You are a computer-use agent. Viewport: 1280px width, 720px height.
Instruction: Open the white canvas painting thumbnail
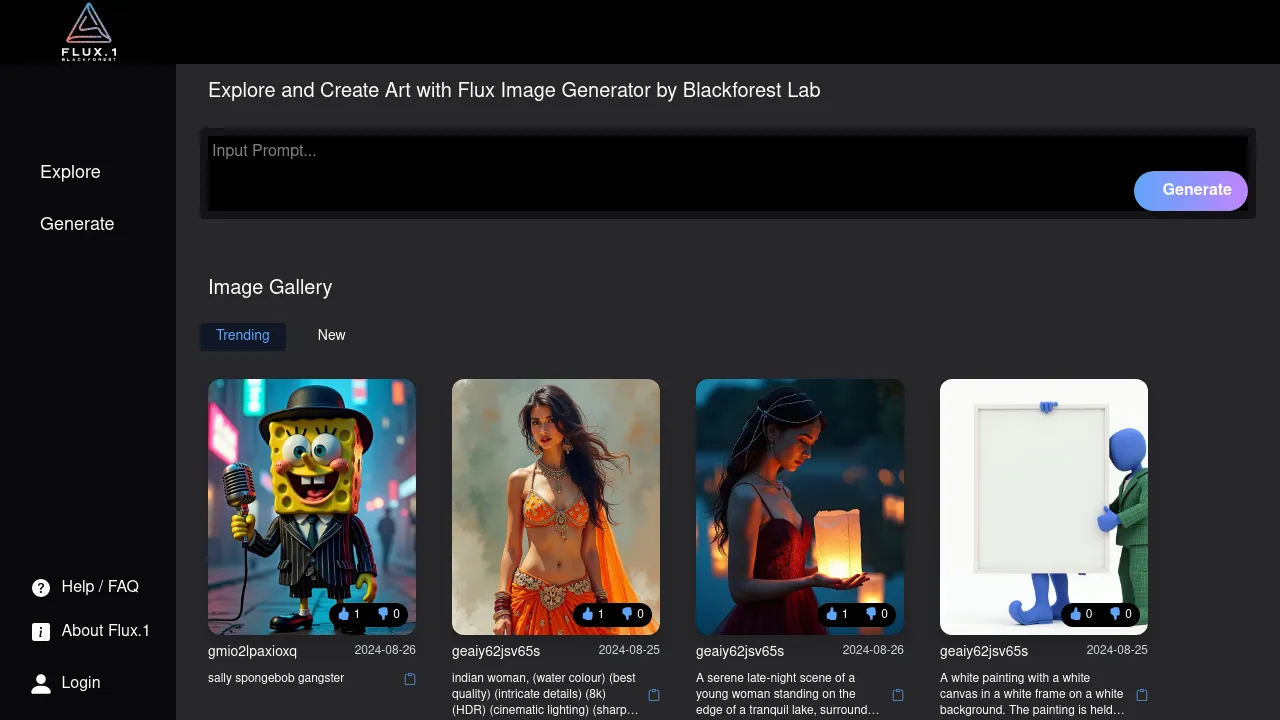click(x=1044, y=507)
